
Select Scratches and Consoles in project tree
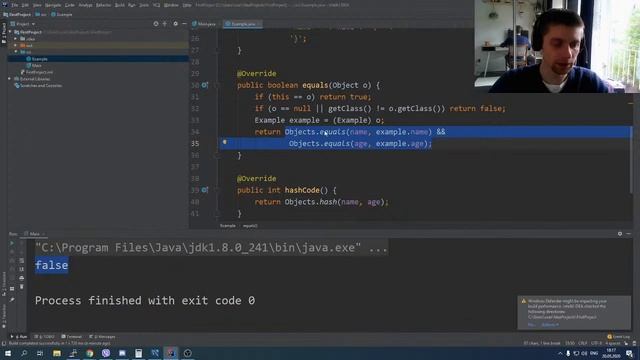(x=38, y=86)
